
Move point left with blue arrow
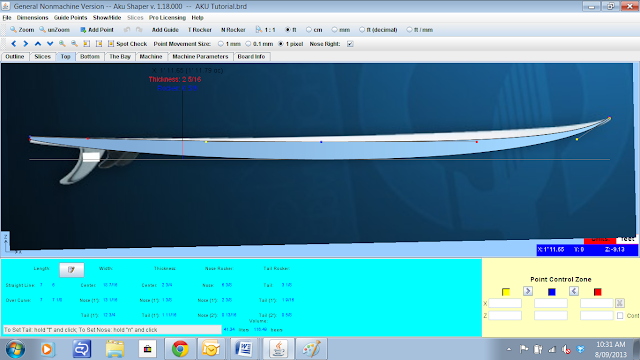(13, 44)
